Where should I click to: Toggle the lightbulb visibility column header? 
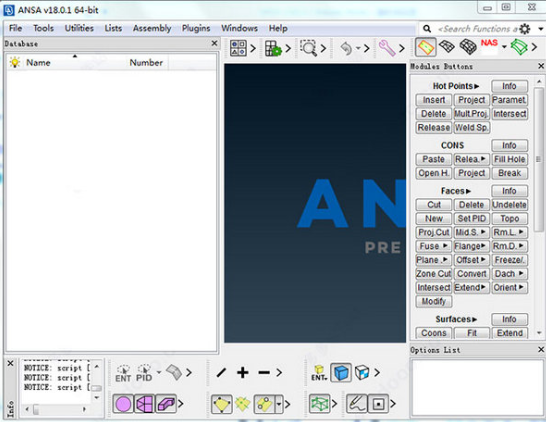[x=15, y=62]
